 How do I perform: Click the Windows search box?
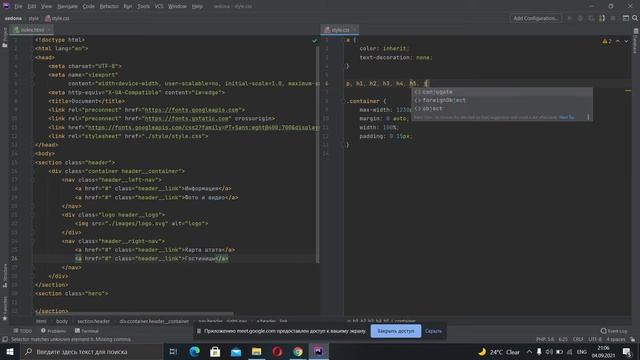91,352
